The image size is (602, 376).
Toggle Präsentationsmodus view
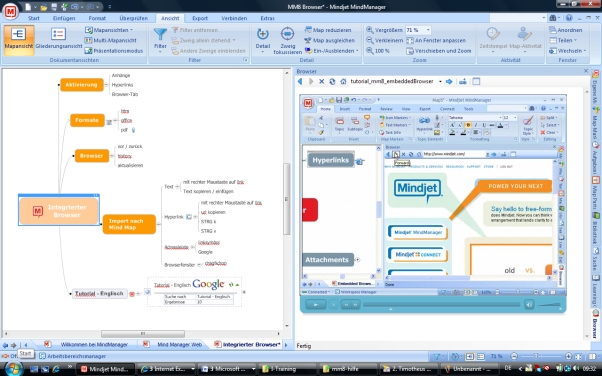[114, 51]
